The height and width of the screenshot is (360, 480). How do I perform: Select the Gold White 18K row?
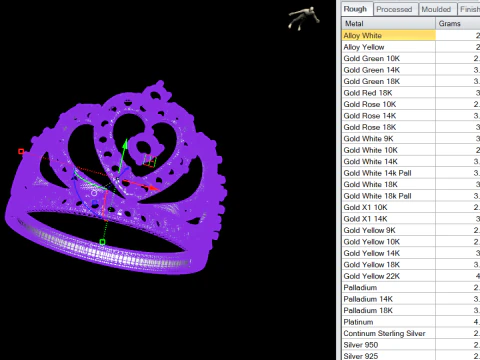(x=411, y=184)
